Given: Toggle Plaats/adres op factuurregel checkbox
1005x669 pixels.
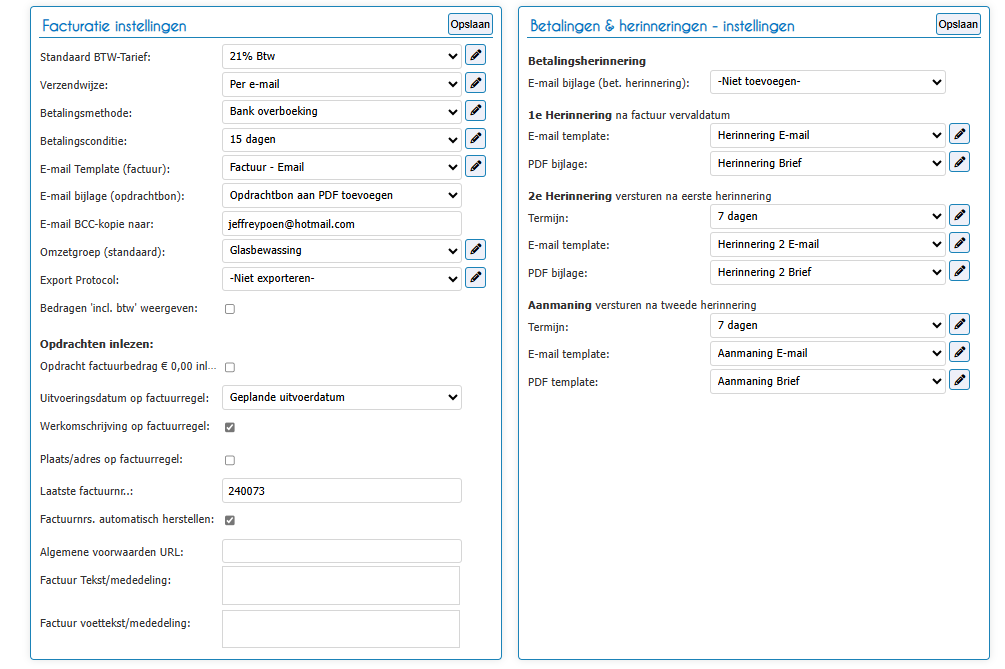Looking at the screenshot, I should point(230,460).
